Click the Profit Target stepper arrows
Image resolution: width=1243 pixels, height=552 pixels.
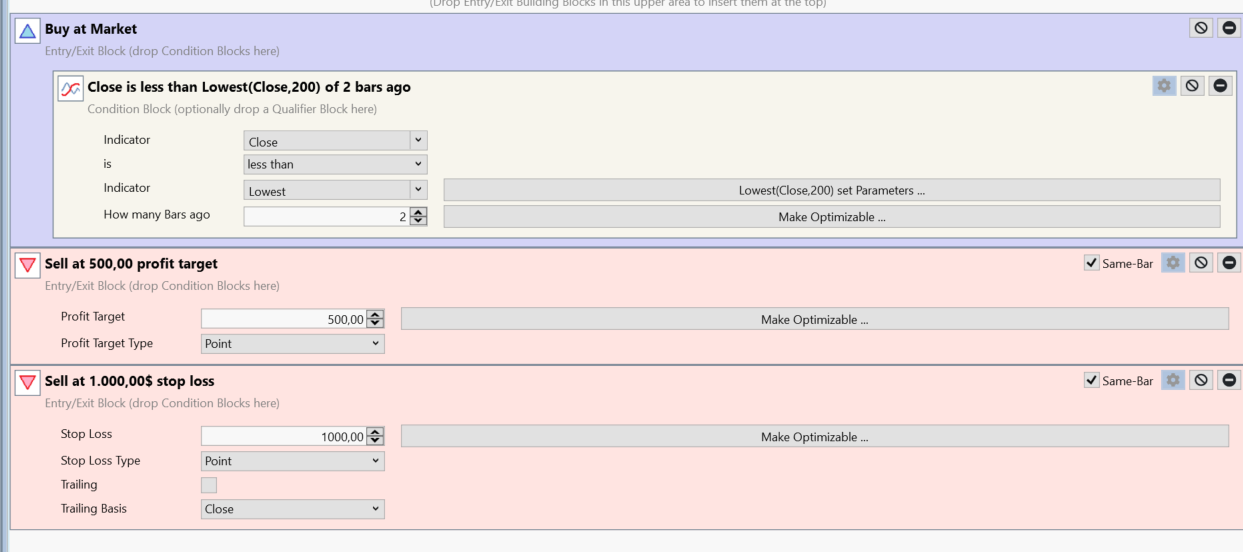click(x=376, y=320)
